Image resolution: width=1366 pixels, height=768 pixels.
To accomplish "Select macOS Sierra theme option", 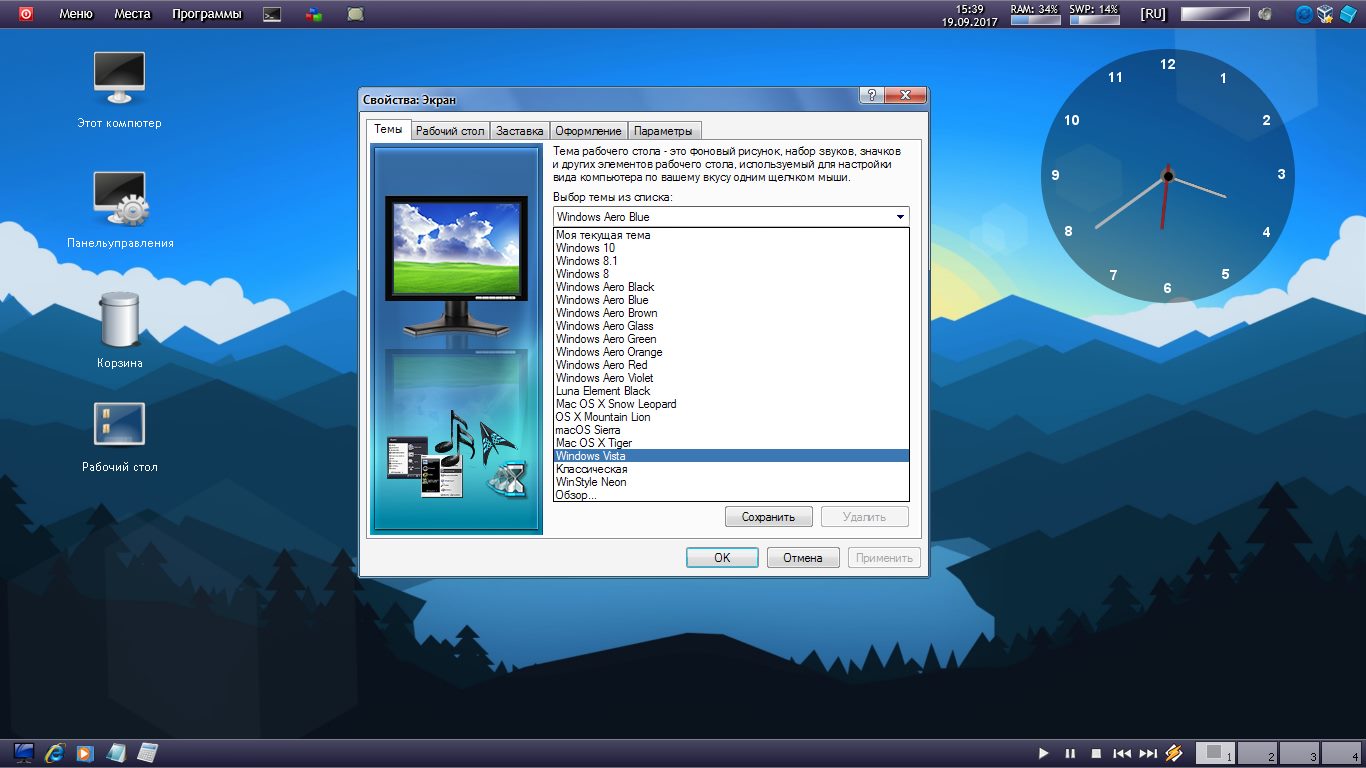I will click(x=588, y=430).
